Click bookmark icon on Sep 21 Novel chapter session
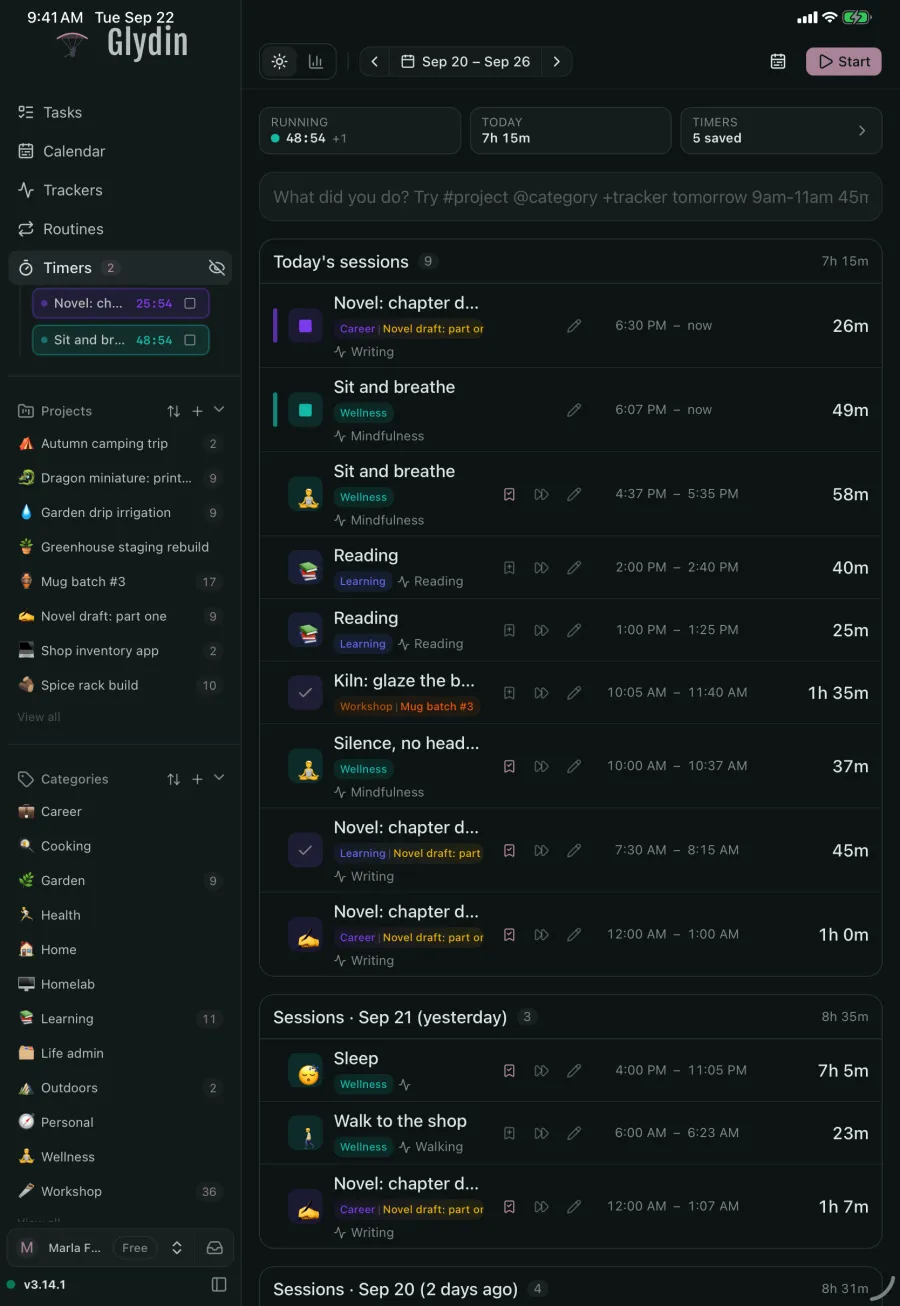900x1306 pixels. pos(509,1207)
